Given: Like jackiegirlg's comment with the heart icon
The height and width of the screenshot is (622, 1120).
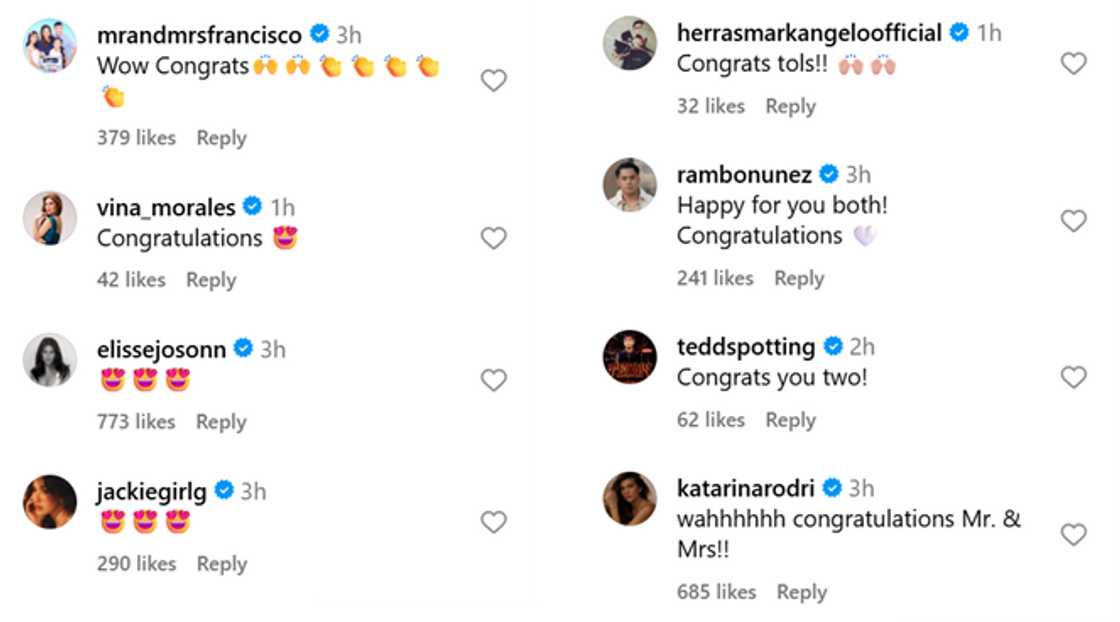Looking at the screenshot, I should [x=493, y=521].
